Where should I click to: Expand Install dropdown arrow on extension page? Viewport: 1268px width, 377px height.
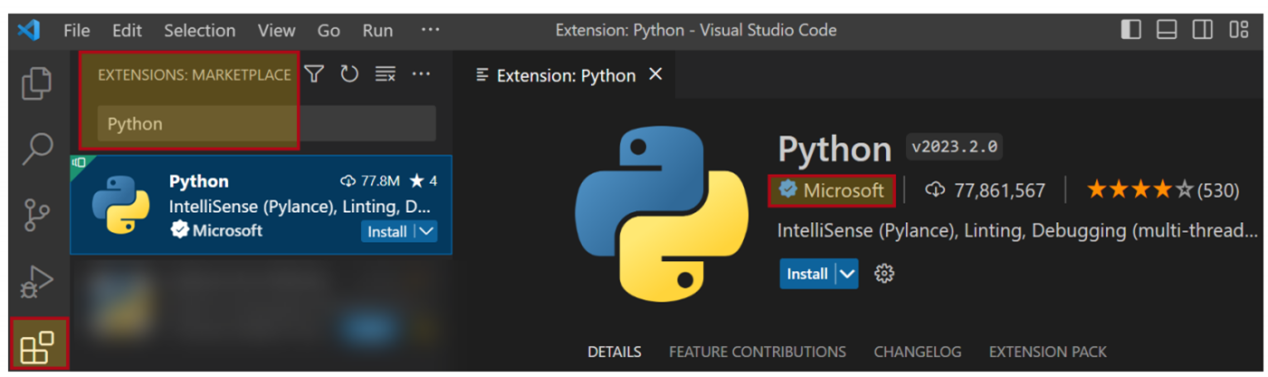[847, 273]
